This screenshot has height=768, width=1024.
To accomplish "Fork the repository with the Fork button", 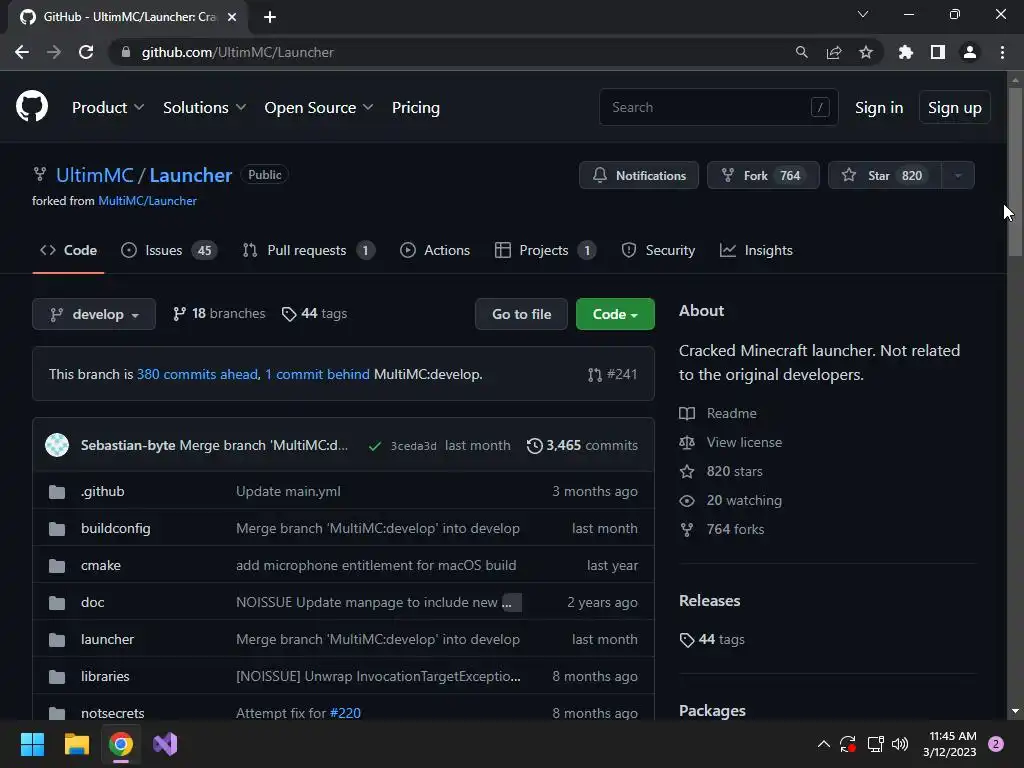I will [x=763, y=175].
